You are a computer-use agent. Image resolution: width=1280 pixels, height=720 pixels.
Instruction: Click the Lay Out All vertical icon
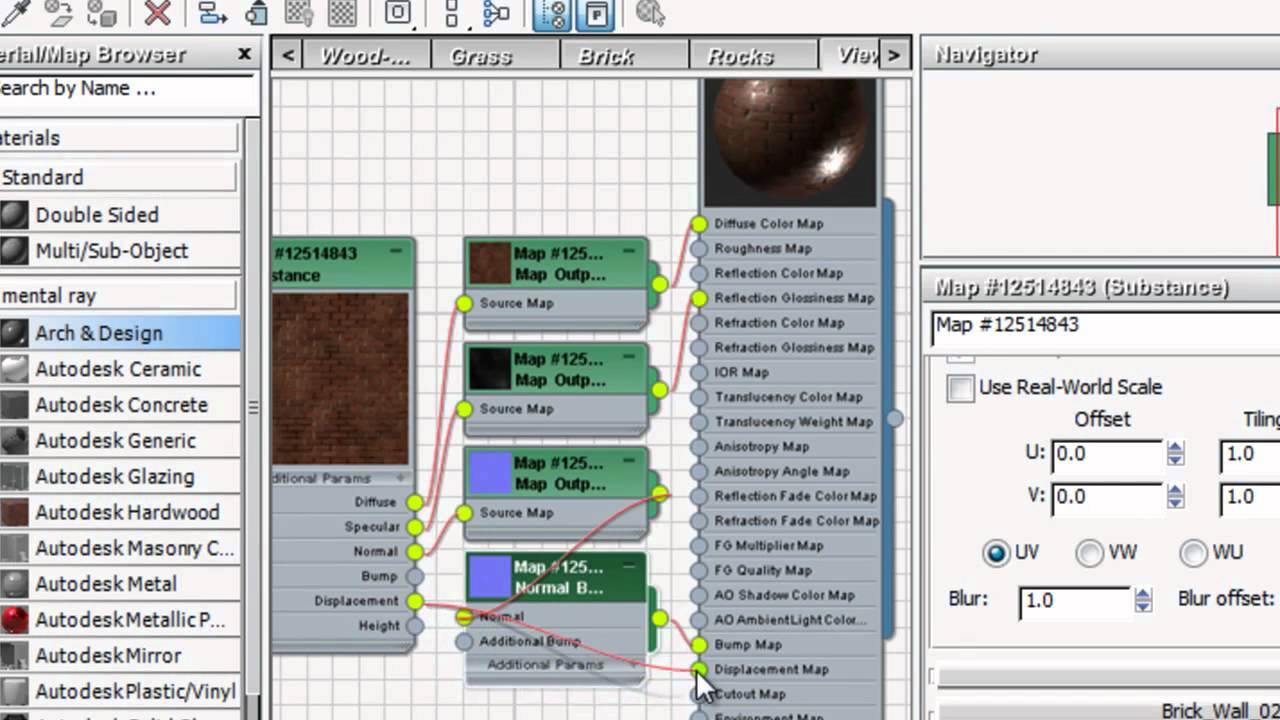tap(452, 12)
